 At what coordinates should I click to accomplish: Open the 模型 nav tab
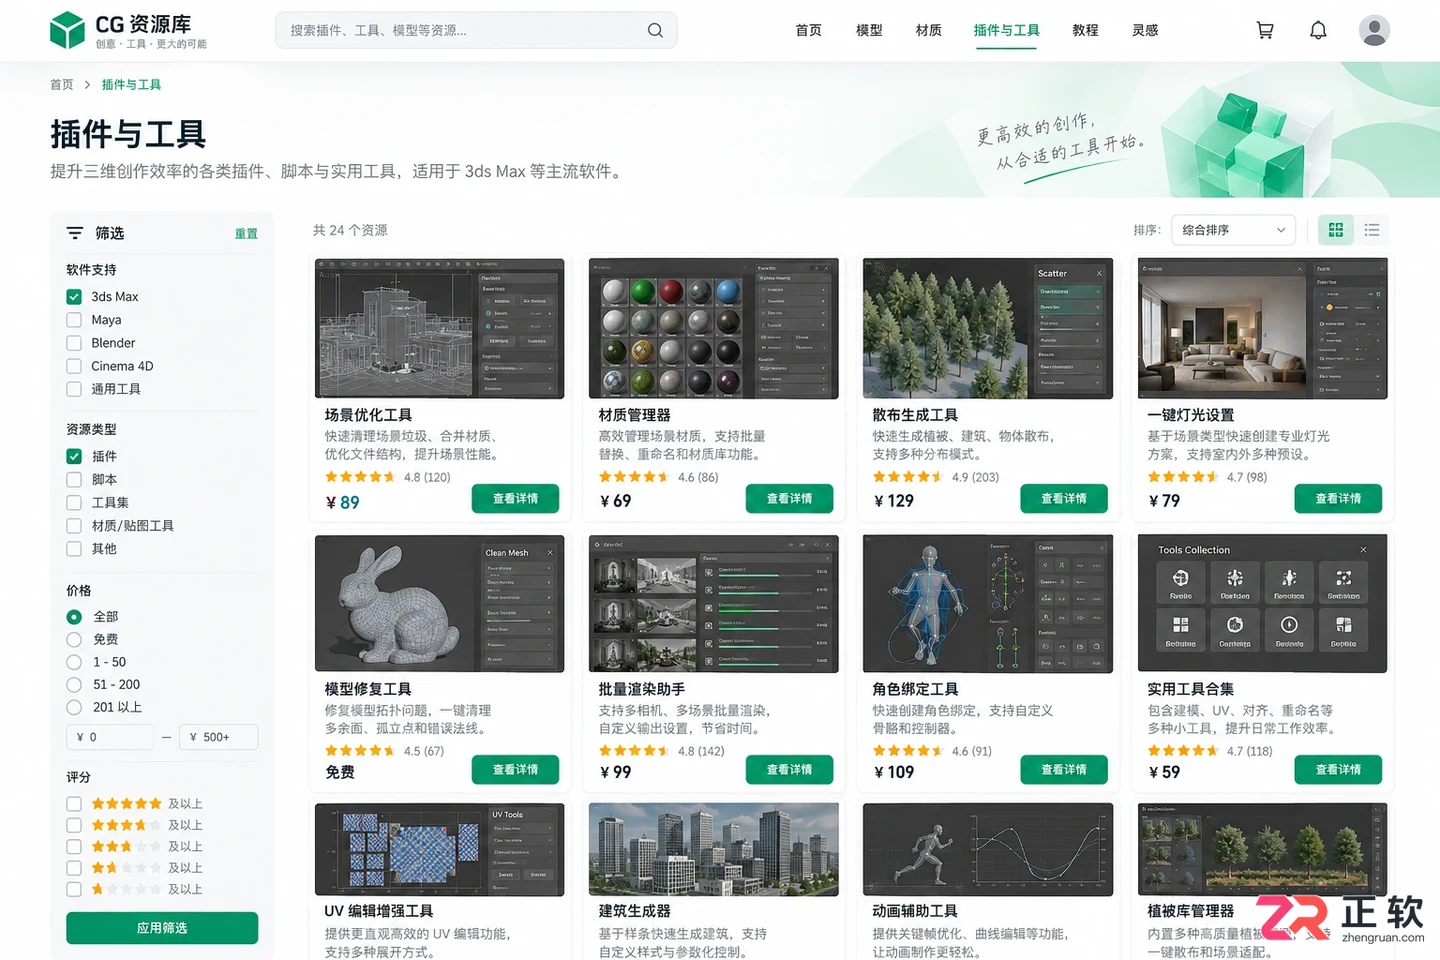click(869, 30)
